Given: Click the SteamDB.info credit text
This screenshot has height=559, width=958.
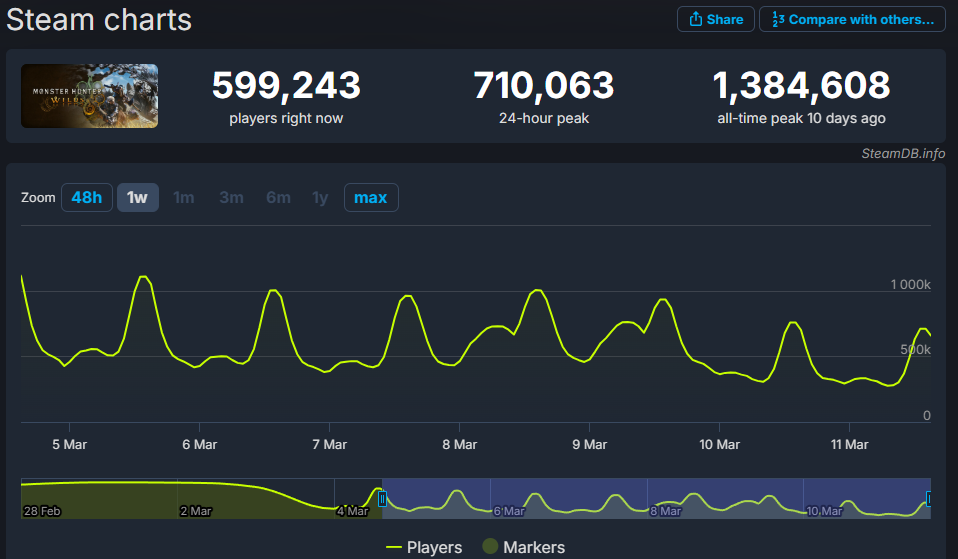Looking at the screenshot, I should point(903,153).
